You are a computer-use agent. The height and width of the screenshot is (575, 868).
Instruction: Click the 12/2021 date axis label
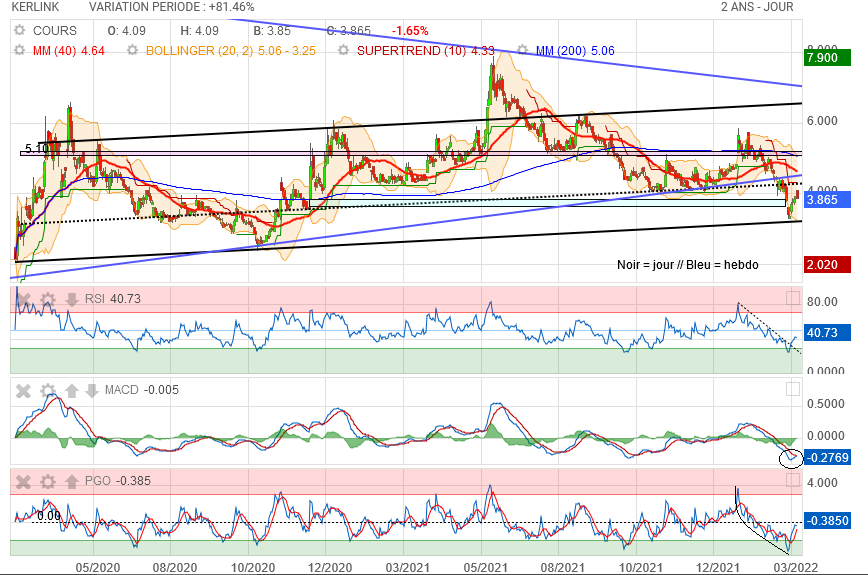(718, 567)
